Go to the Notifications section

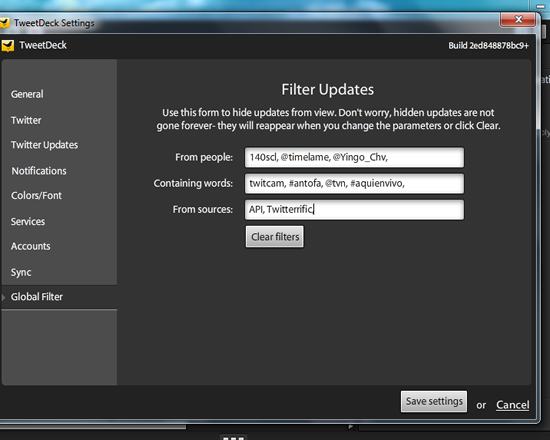pos(39,171)
